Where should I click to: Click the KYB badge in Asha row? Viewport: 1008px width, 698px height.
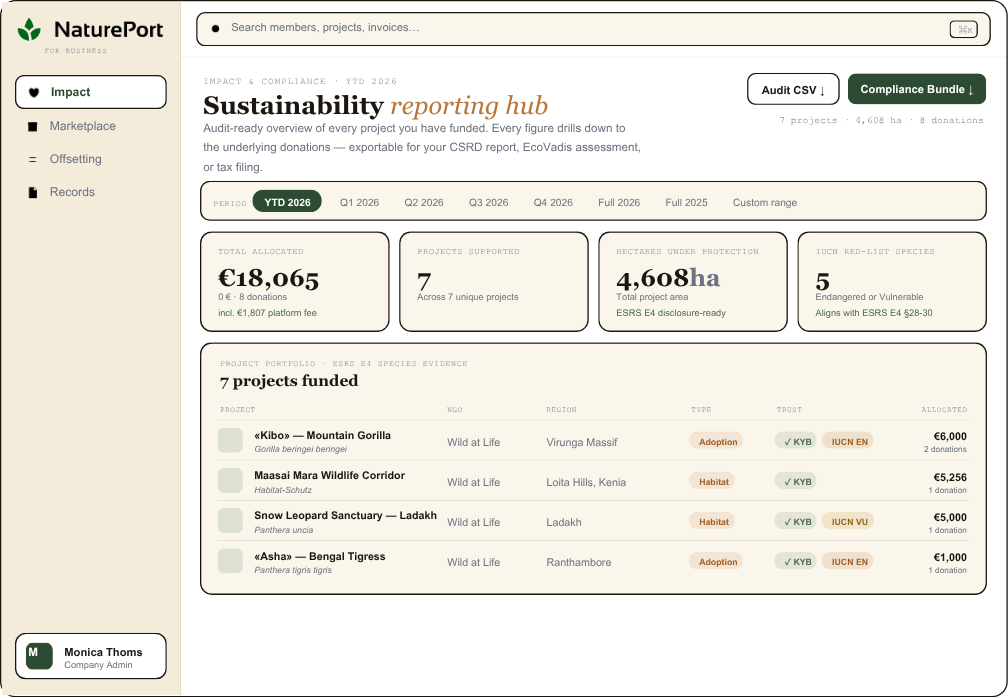(796, 561)
